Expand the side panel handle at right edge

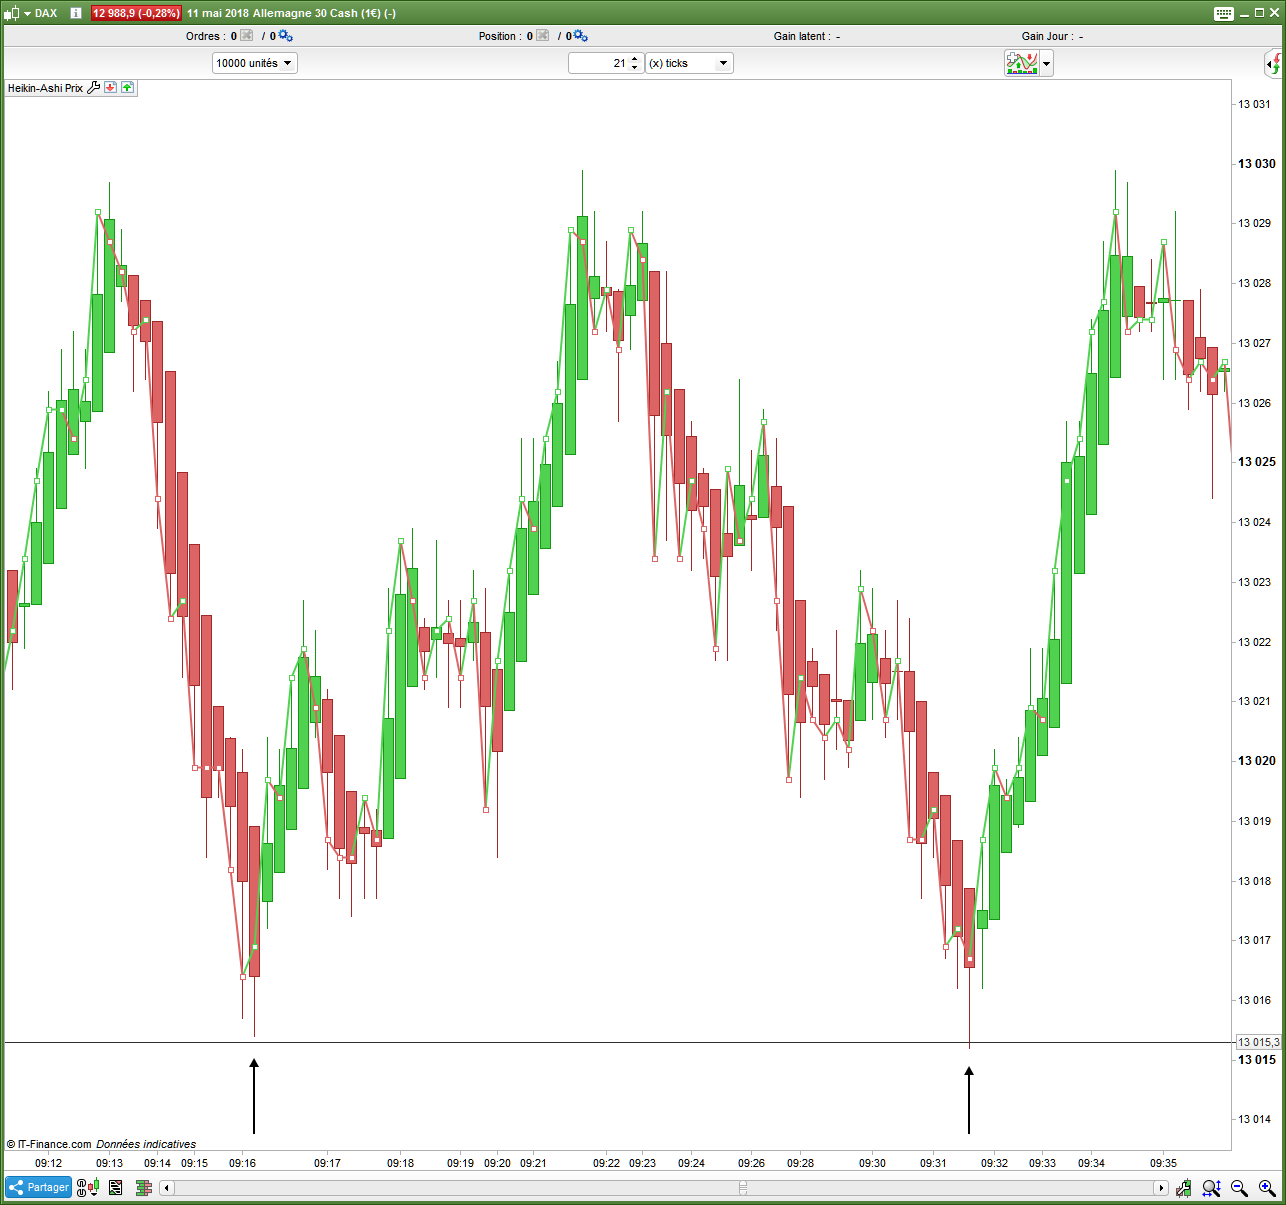tap(1274, 64)
